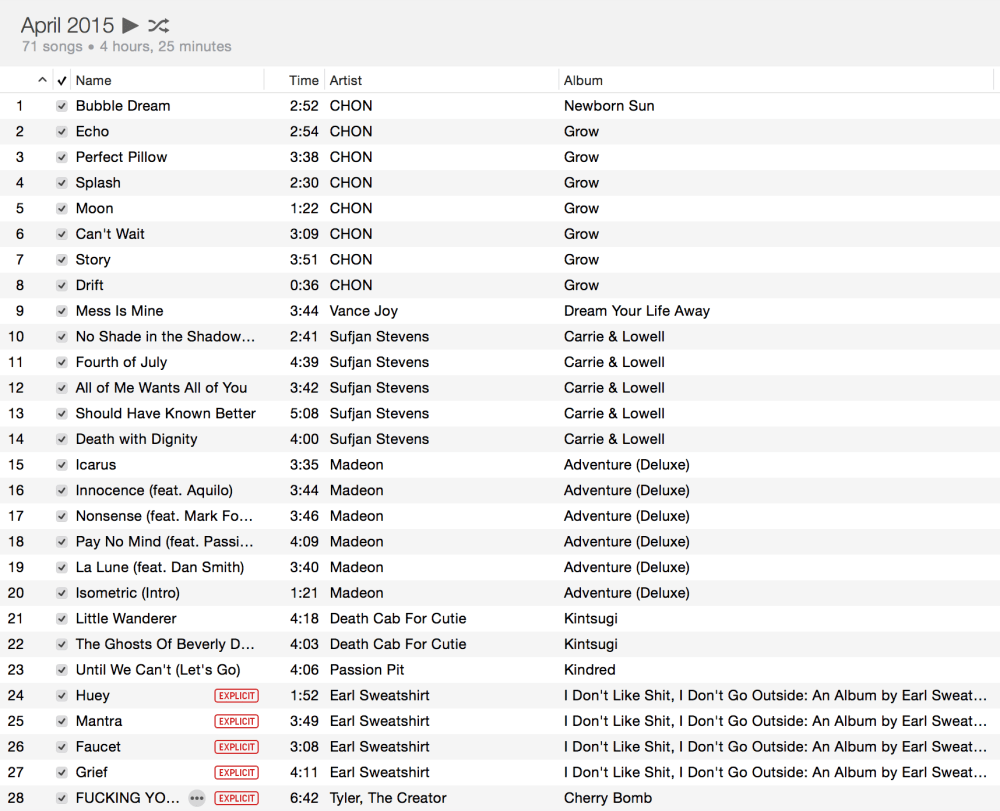This screenshot has width=1000, height=811.
Task: Sort songs by the Time column
Action: 304,81
